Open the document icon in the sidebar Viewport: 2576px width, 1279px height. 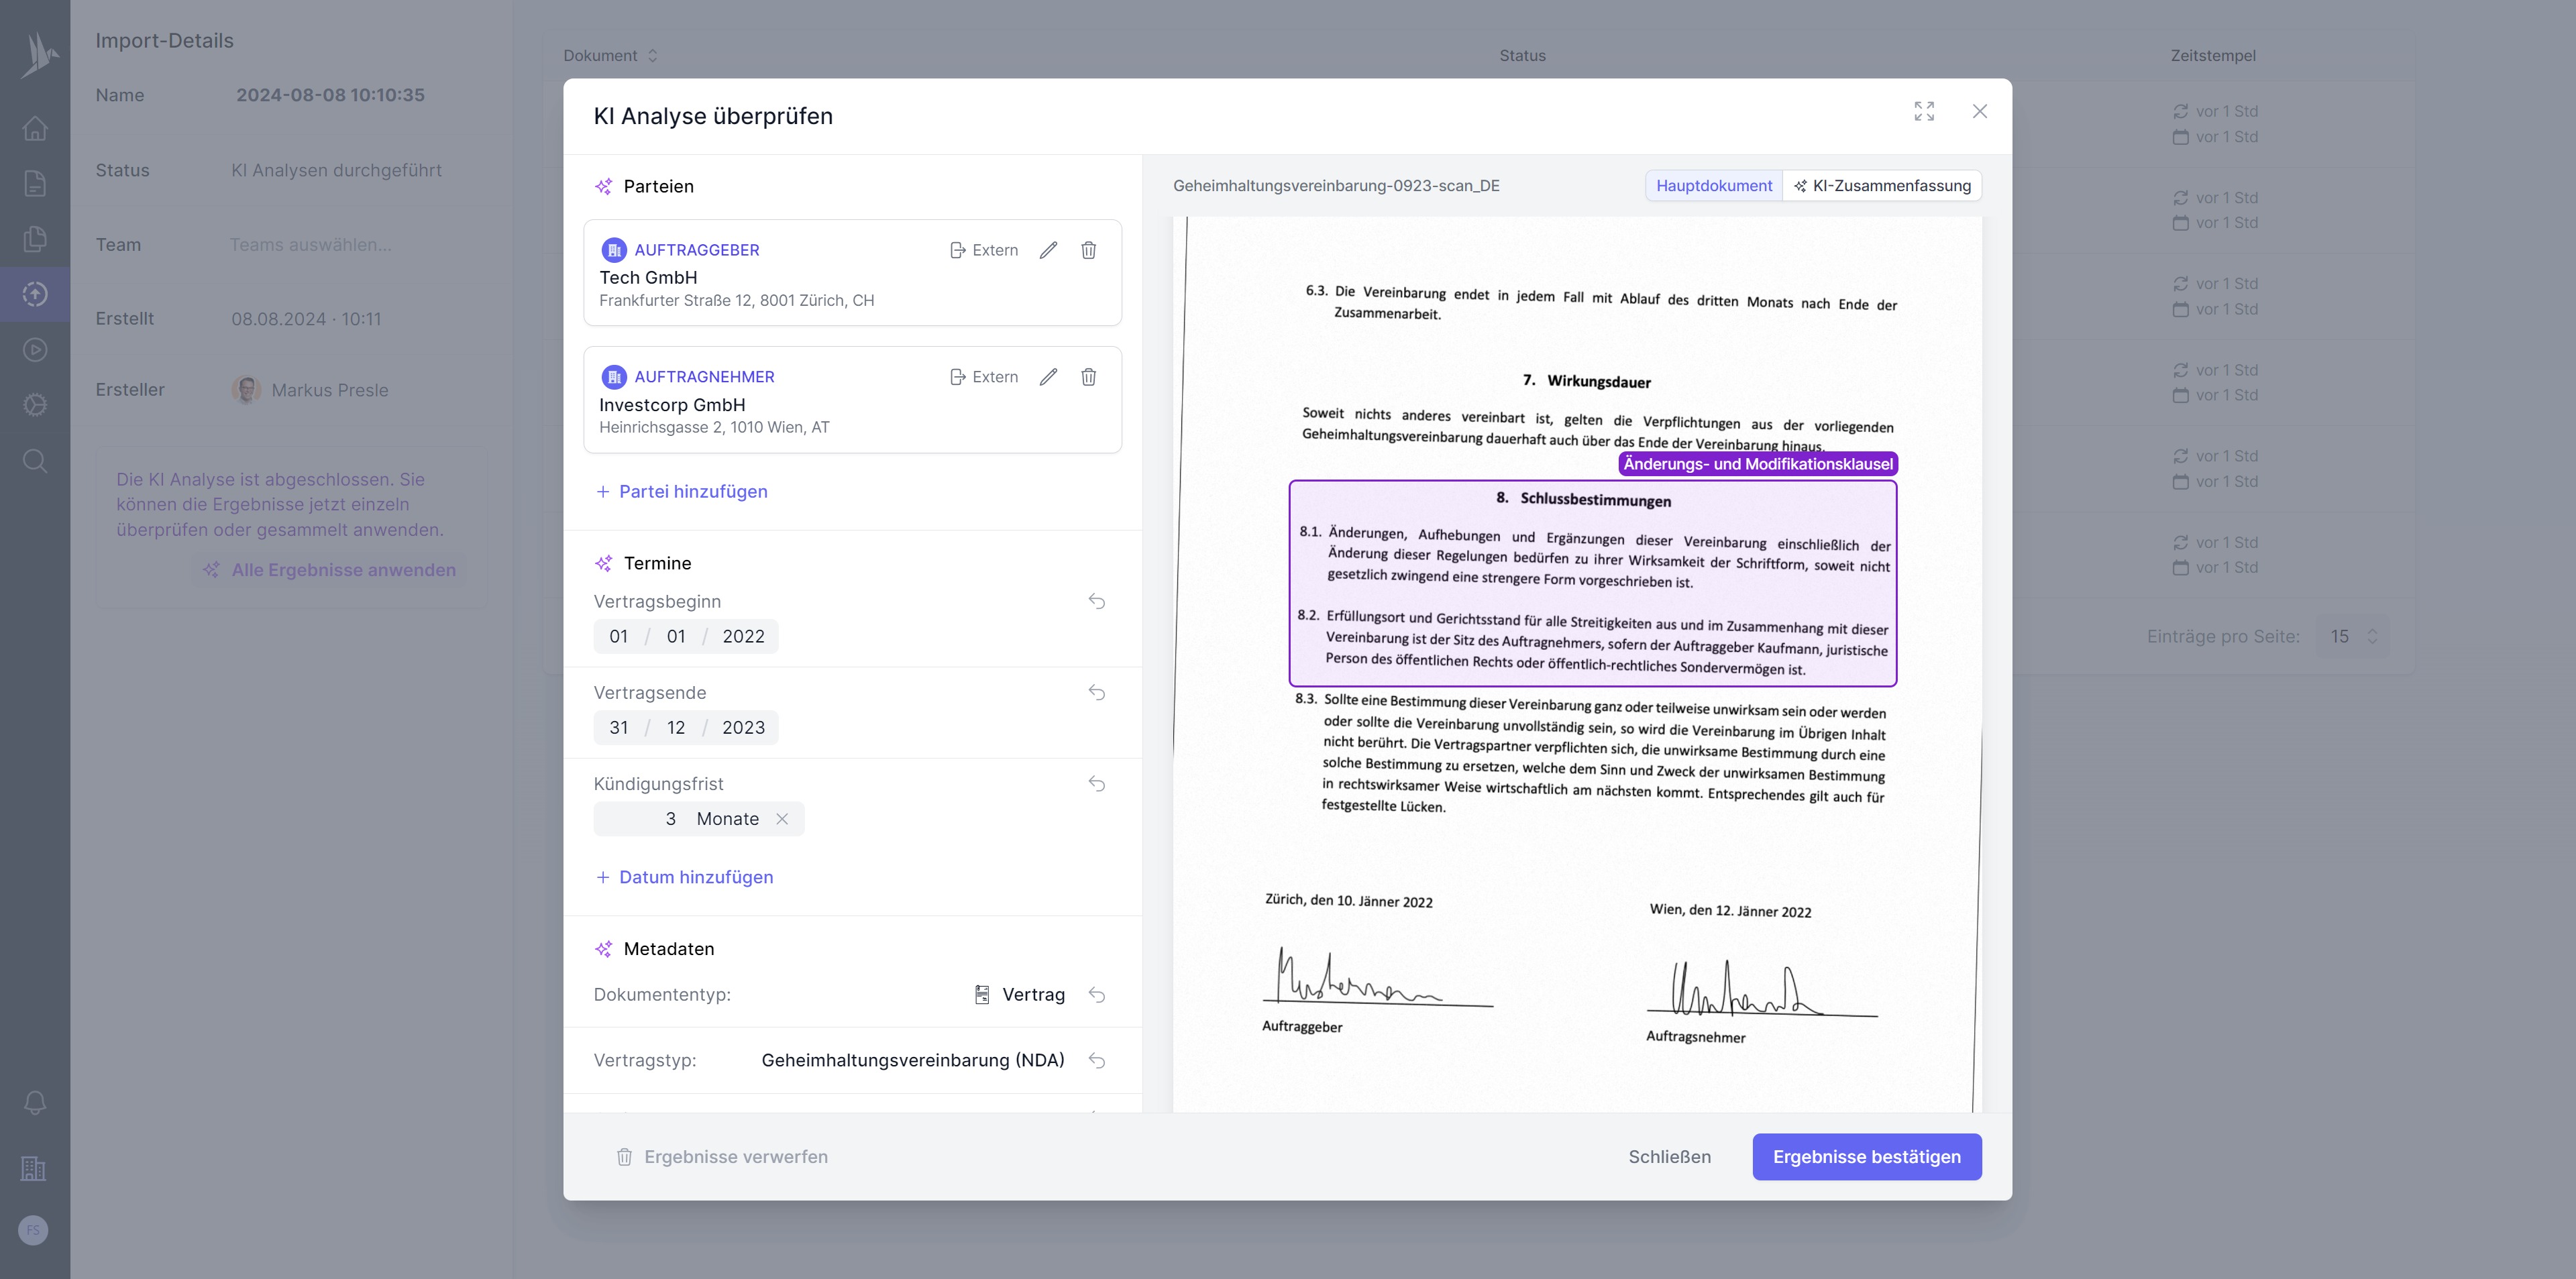[x=35, y=183]
